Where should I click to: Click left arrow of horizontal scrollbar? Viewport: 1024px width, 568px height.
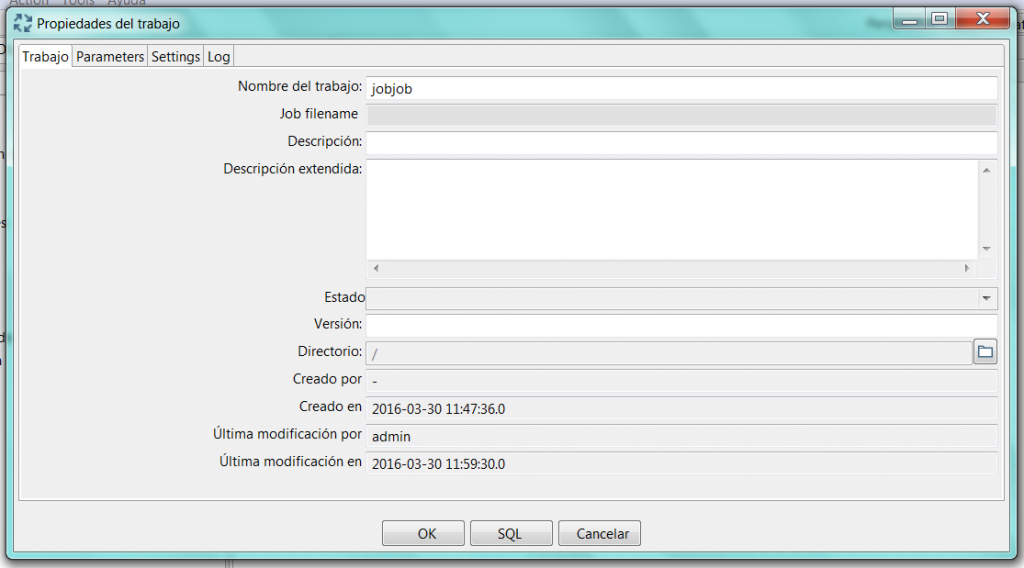(376, 268)
